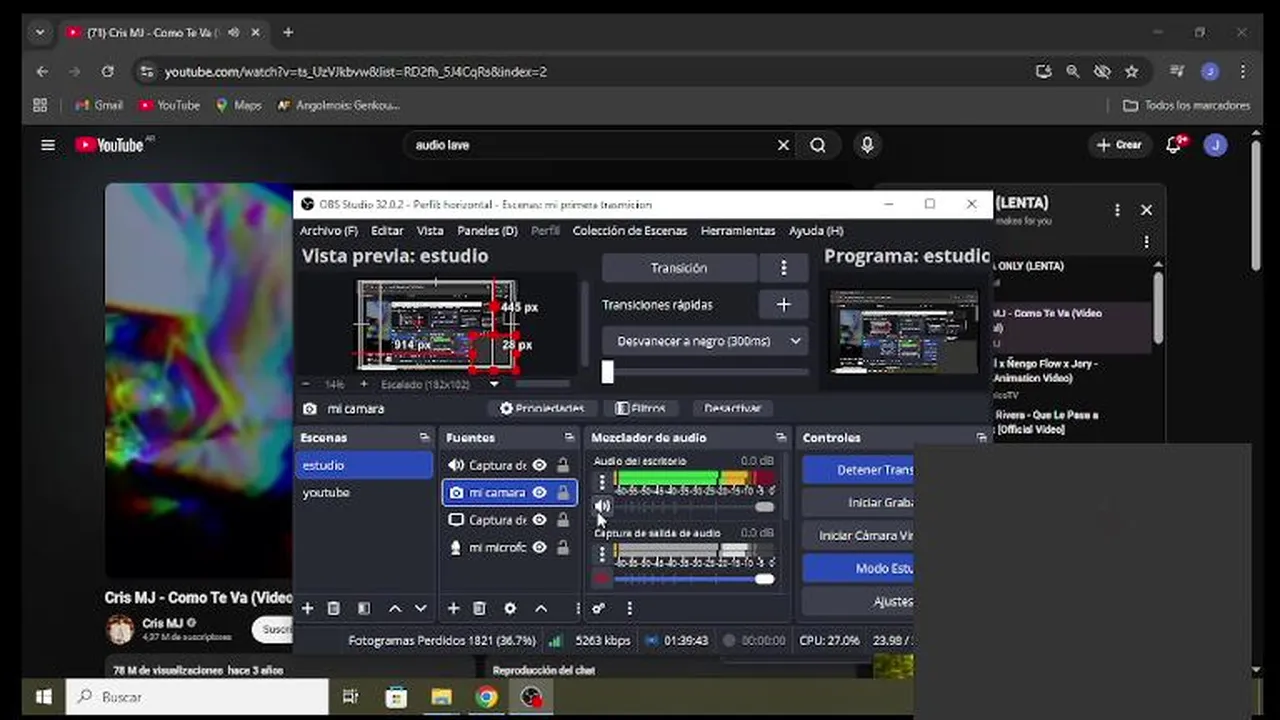Open YouTube notifications bell
The height and width of the screenshot is (720, 1280).
1174,145
